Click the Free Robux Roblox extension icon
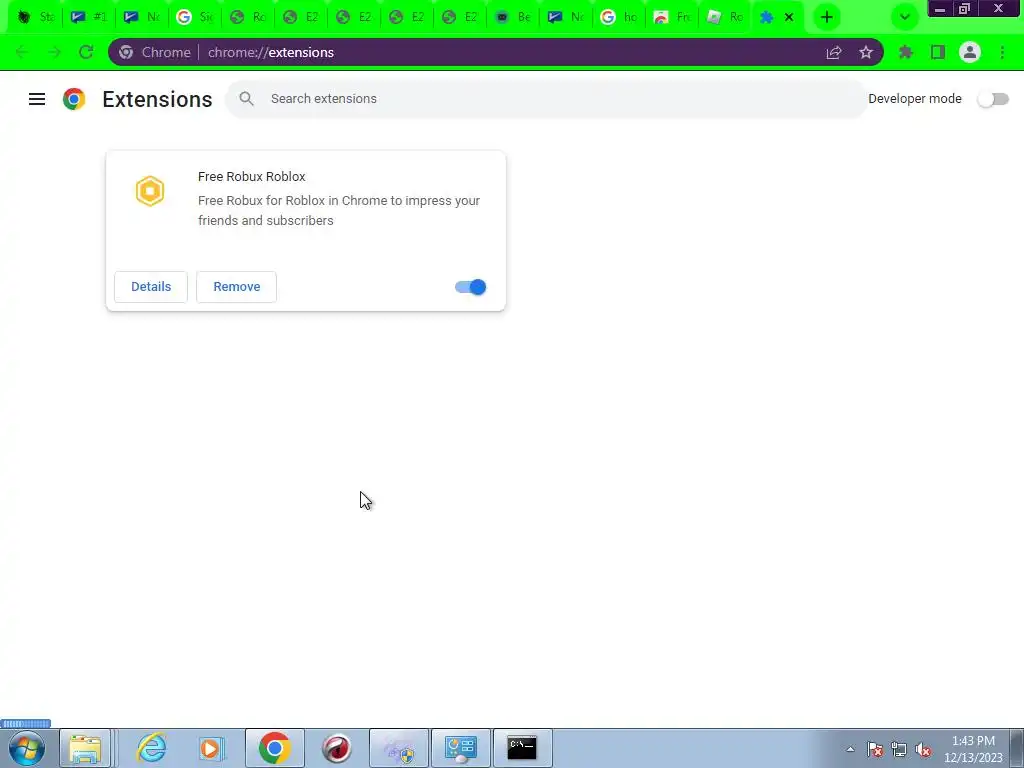Viewport: 1024px width, 768px height. [150, 191]
